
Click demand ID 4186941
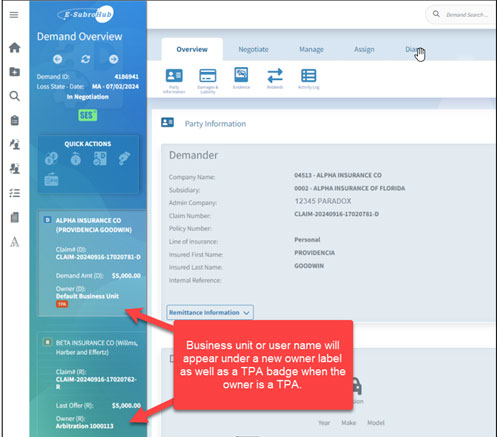click(x=126, y=77)
